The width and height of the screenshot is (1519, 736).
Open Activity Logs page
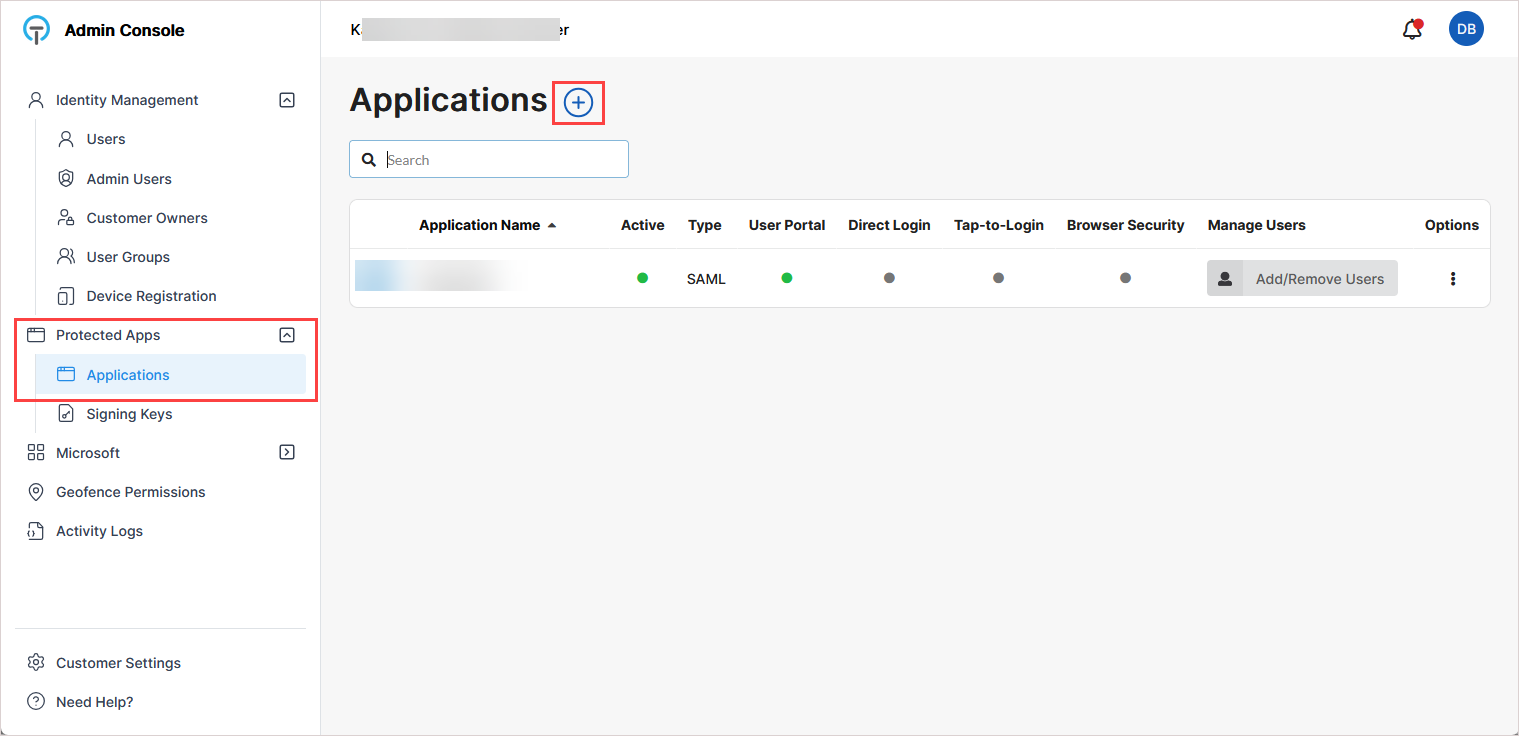[99, 531]
